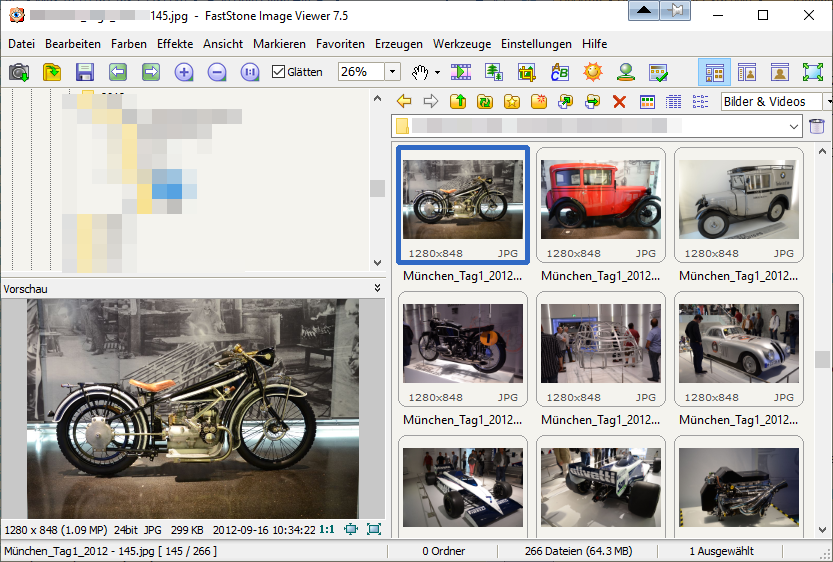Delete file using the red X
Screen dimensions: 833x562
pos(619,101)
